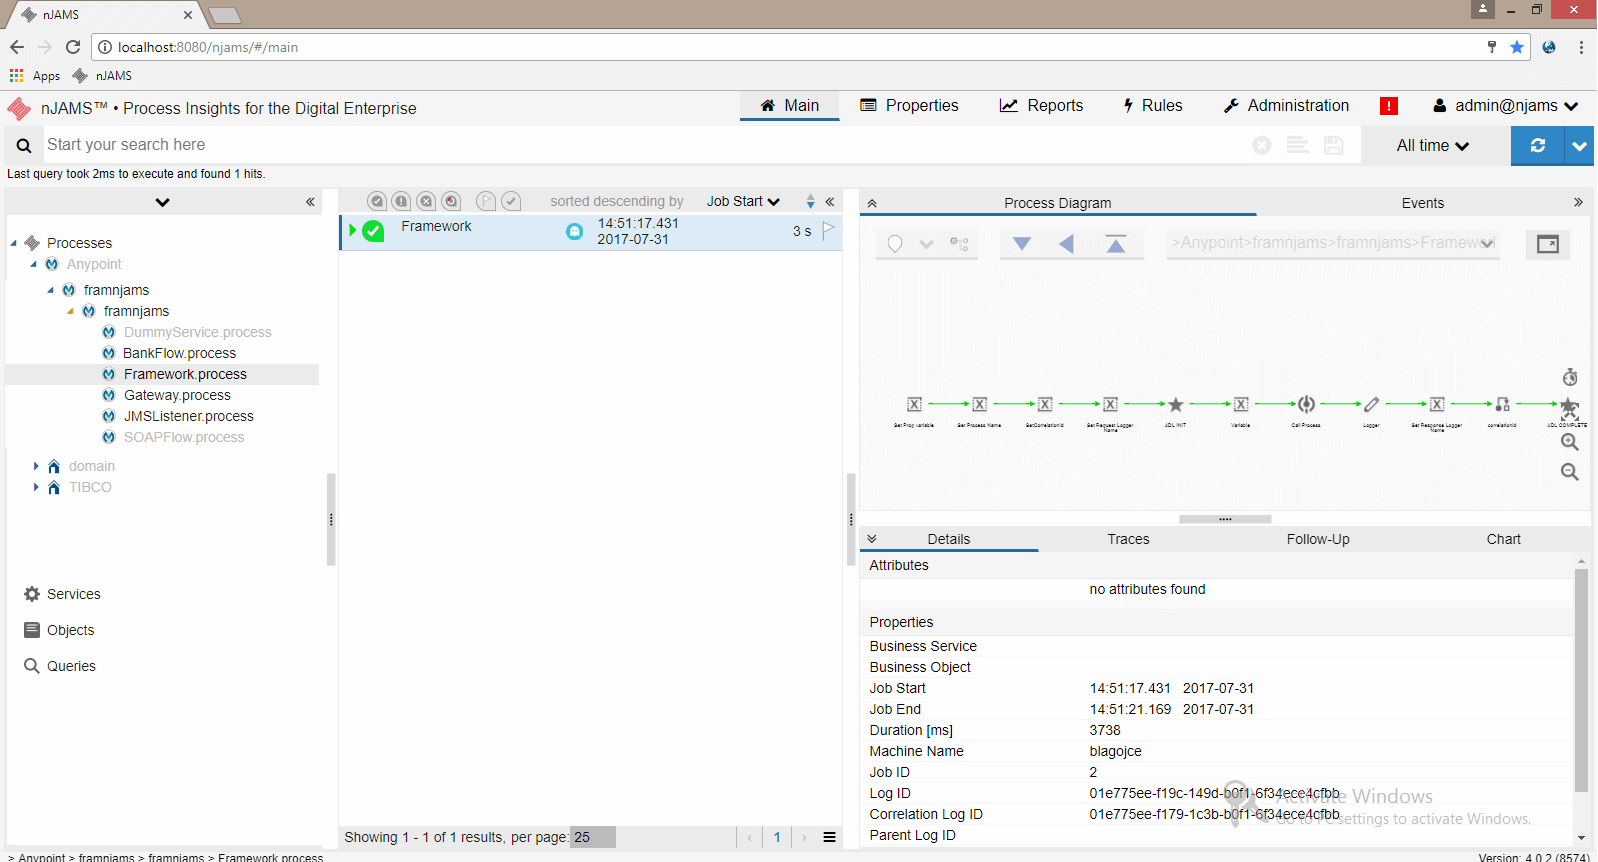
Task: Toggle the error status filter
Action: [426, 201]
